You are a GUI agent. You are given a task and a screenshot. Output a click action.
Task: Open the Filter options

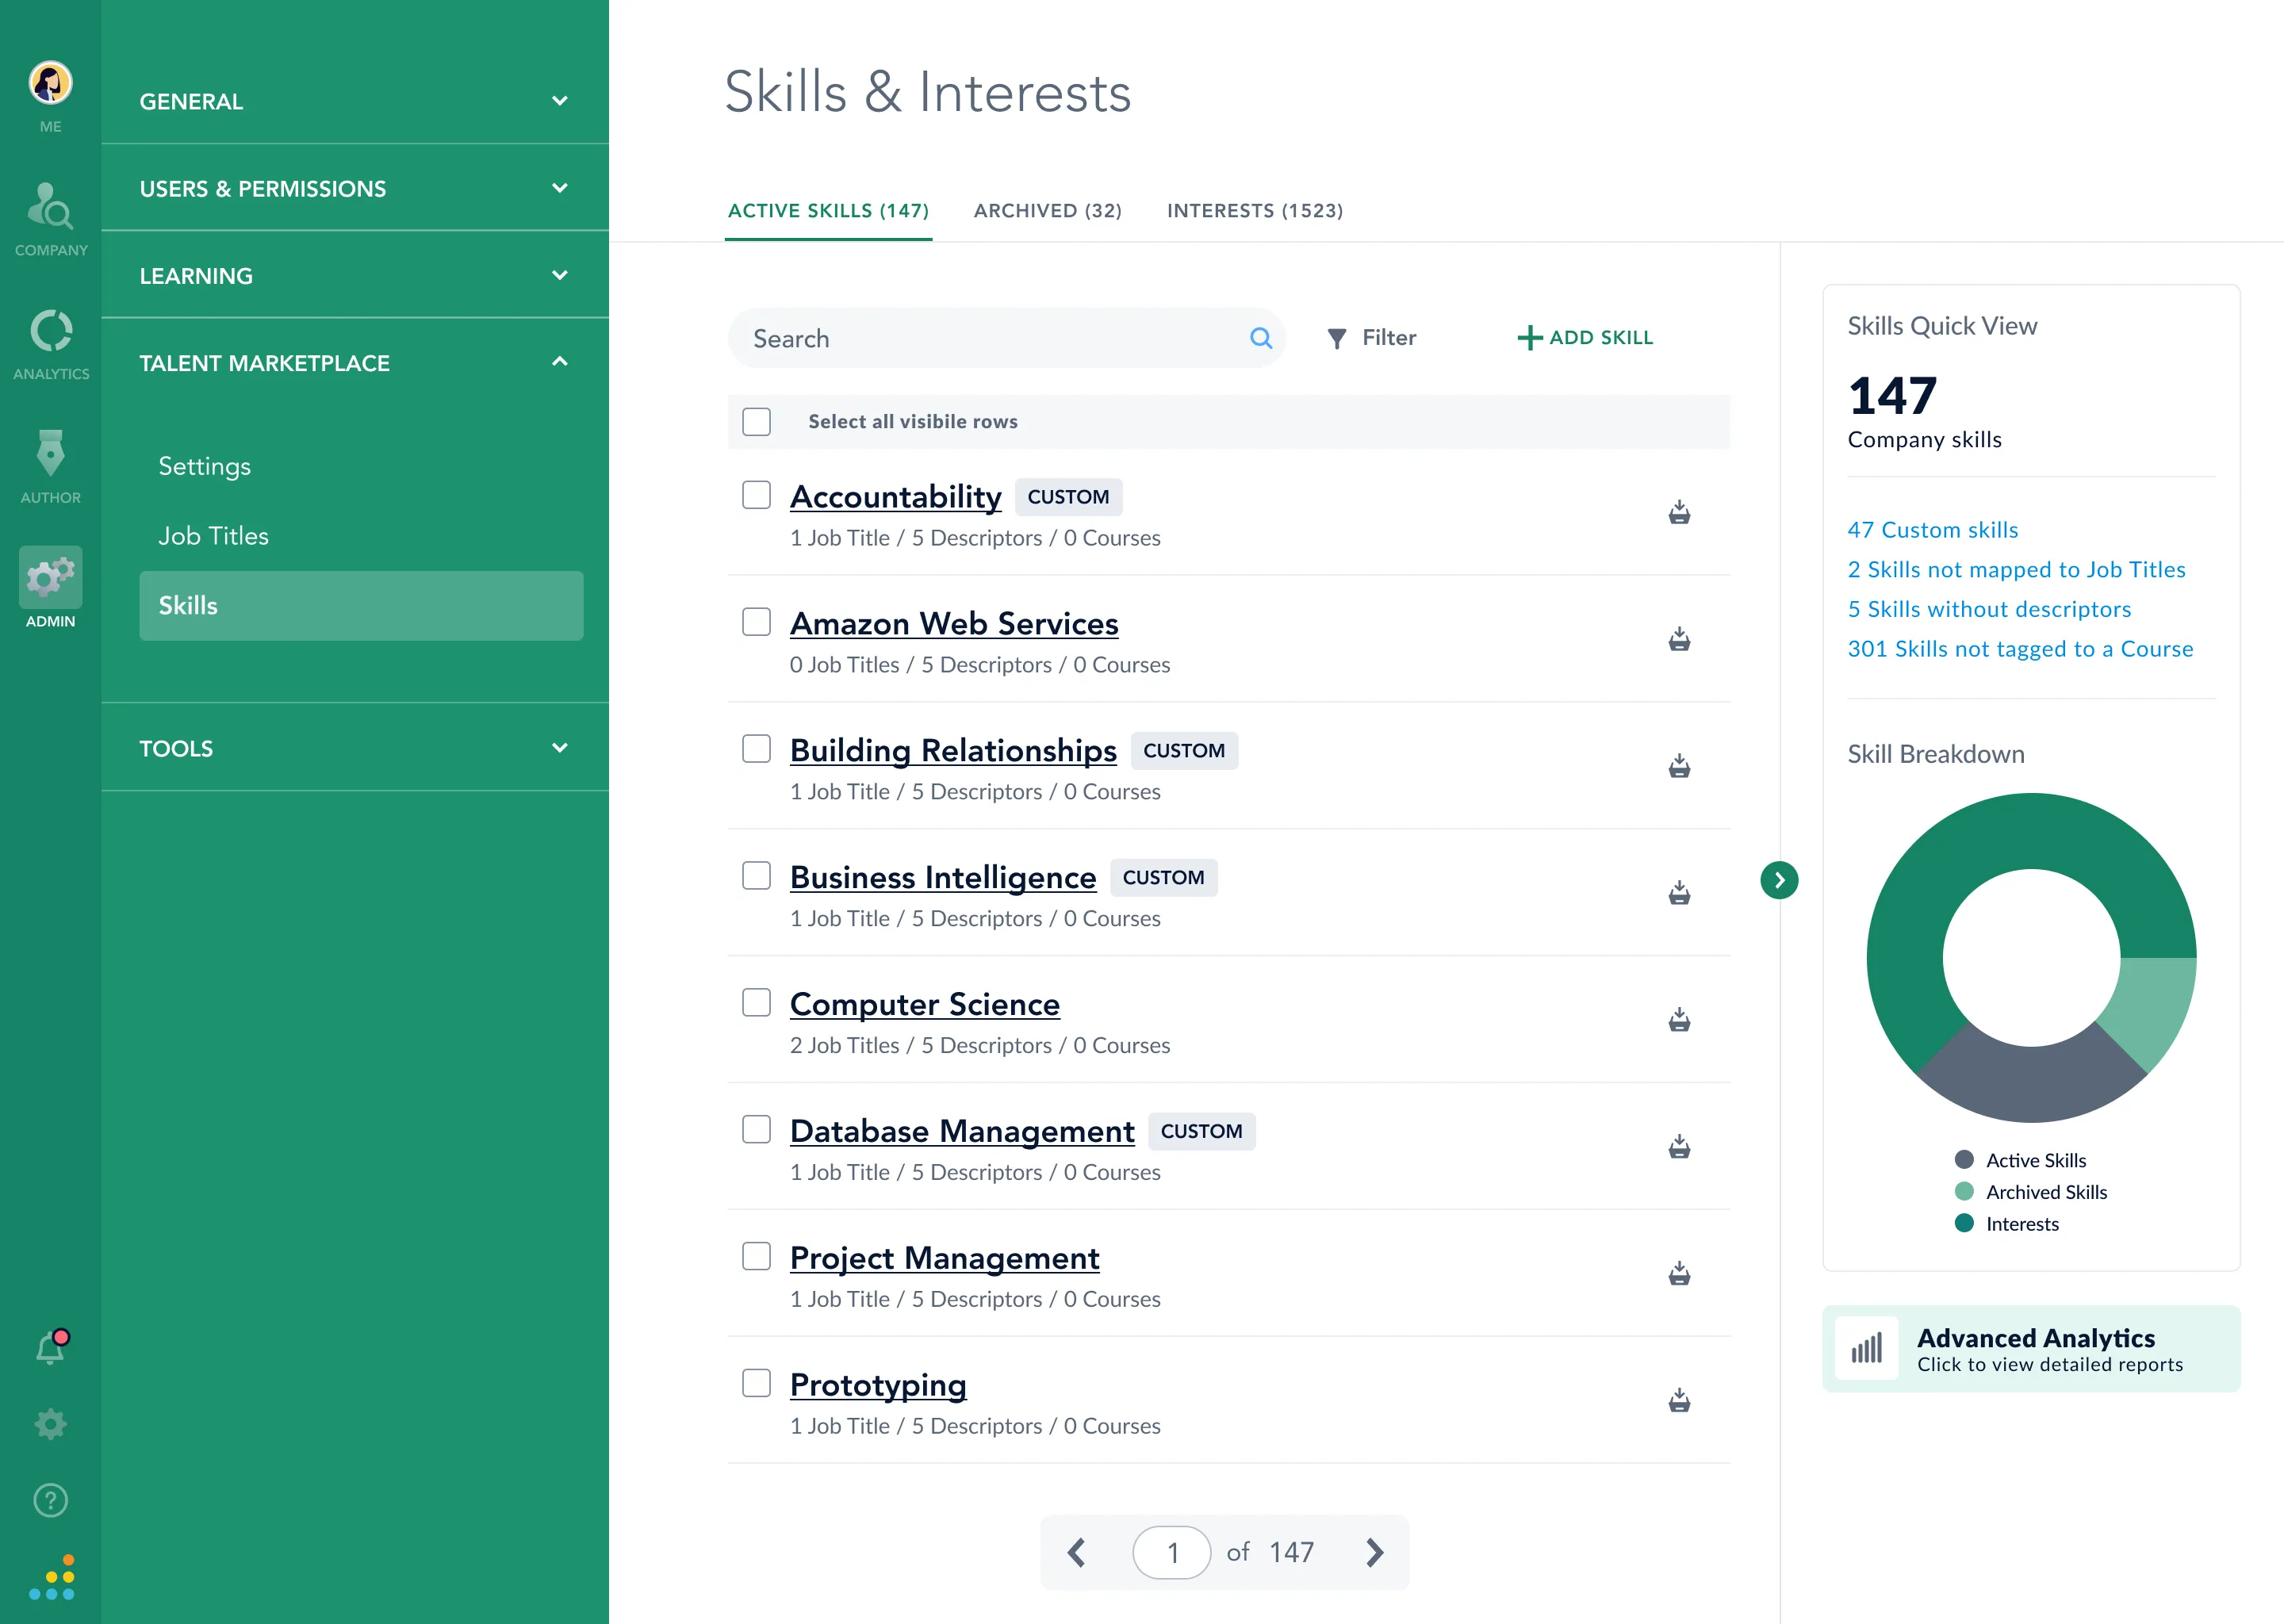(x=1371, y=338)
